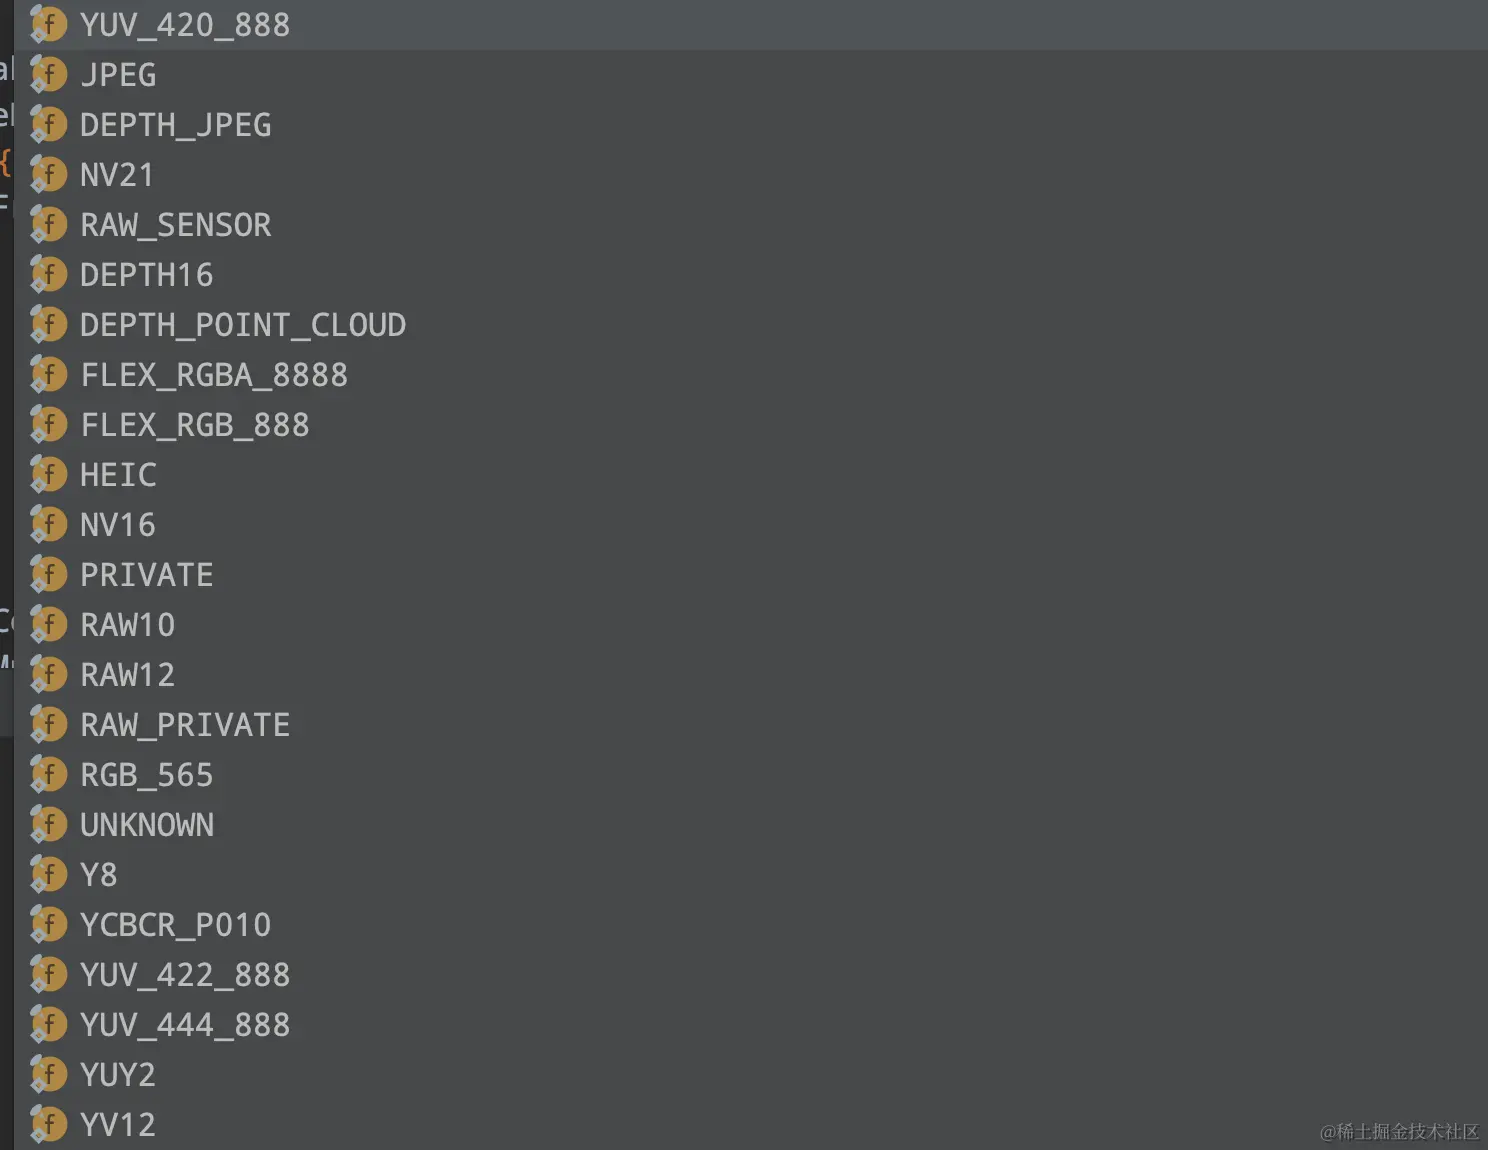Click the field icon next to NV21

48,175
